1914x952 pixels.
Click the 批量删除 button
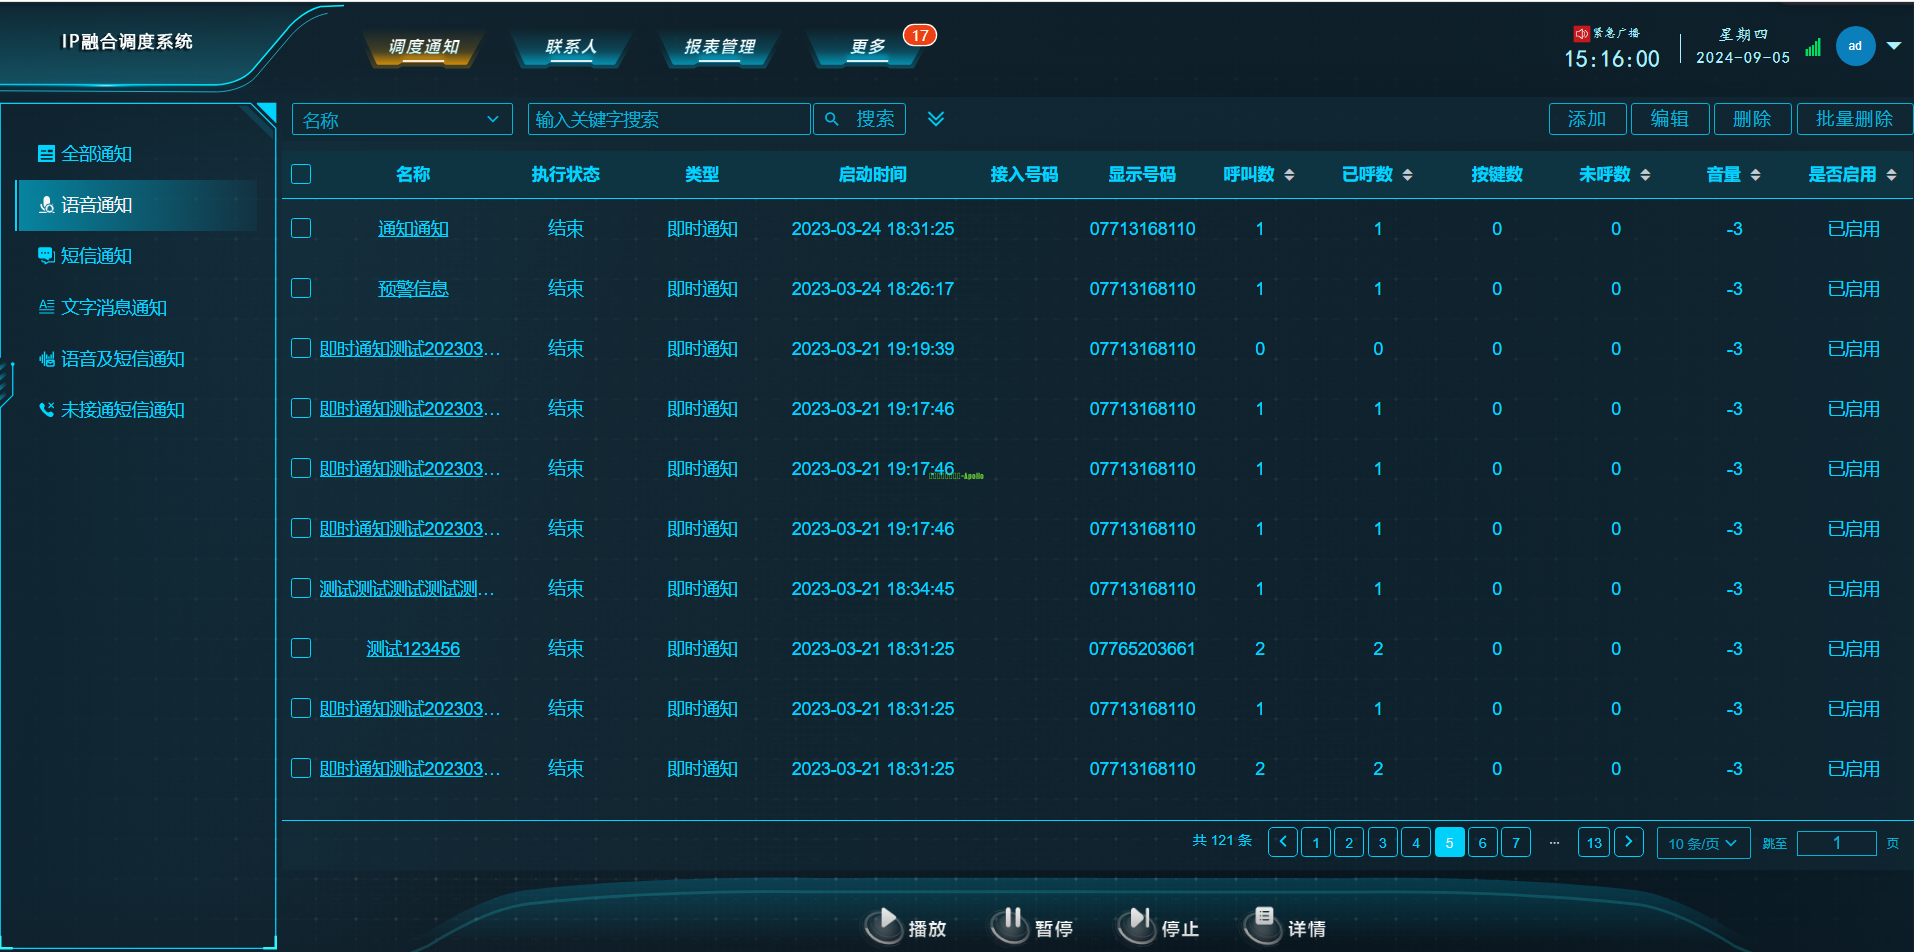click(x=1854, y=119)
